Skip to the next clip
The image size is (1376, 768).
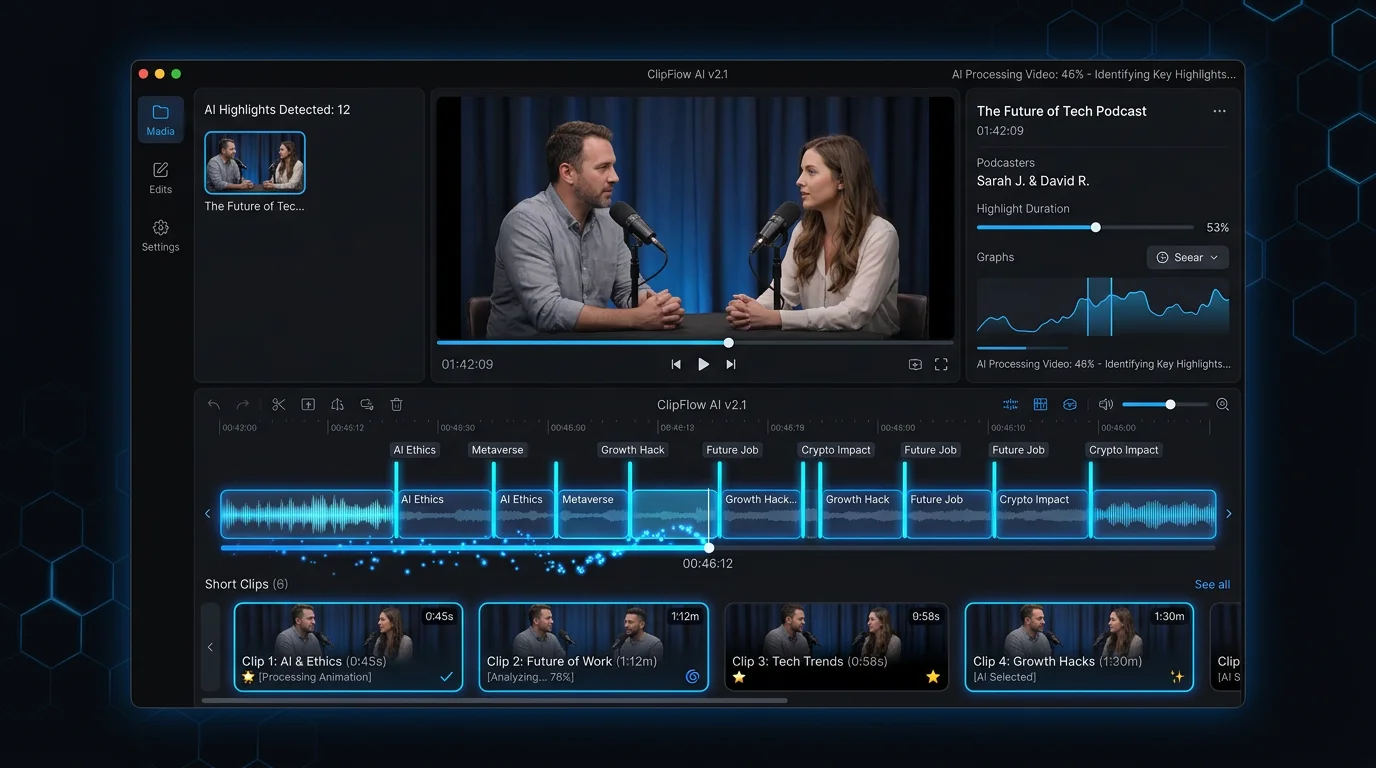731,365
